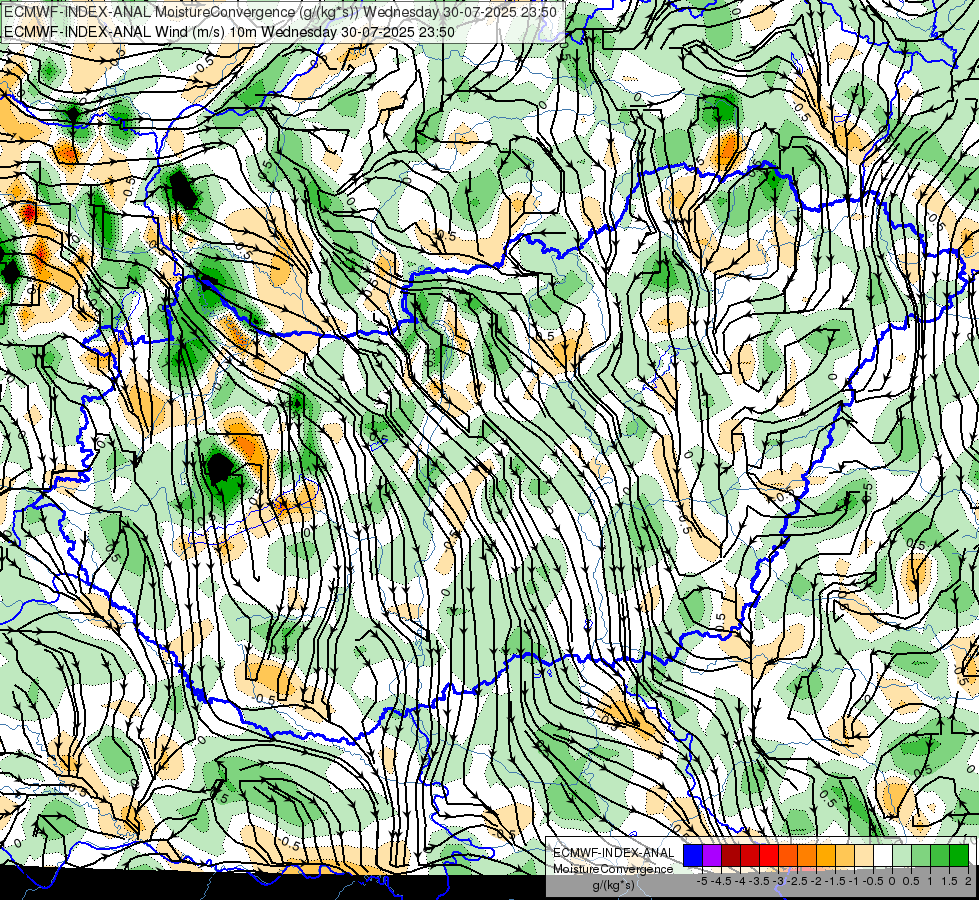Click the '-3' legend scale value
This screenshot has width=979, height=900.
pyautogui.click(x=778, y=881)
